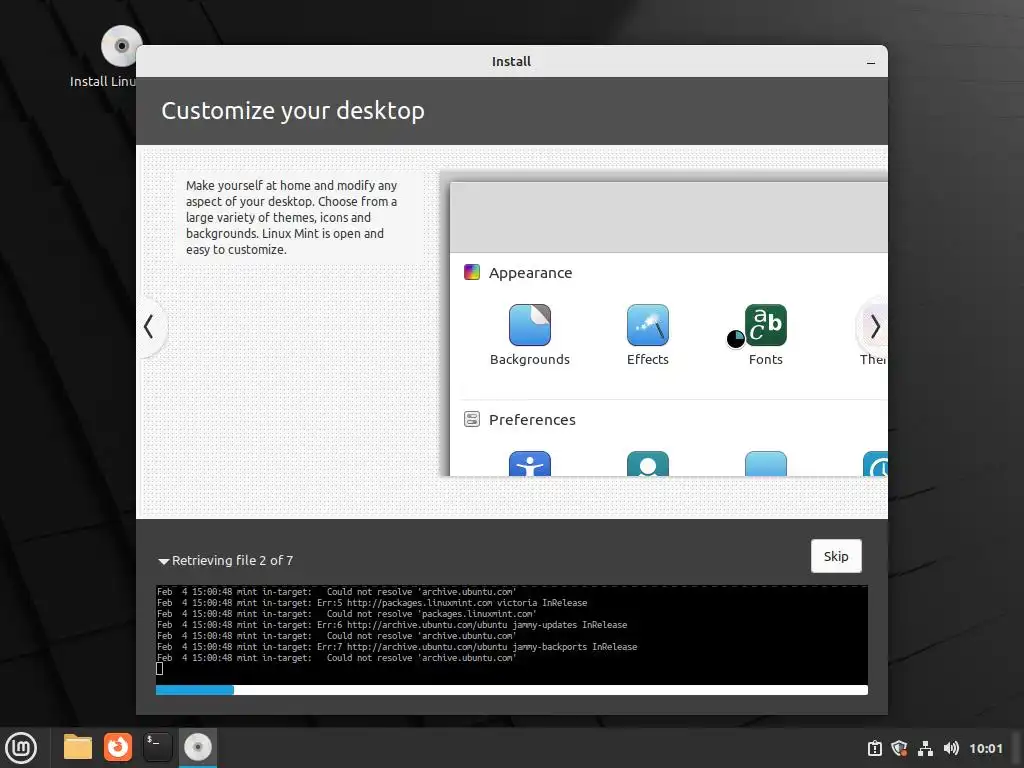This screenshot has width=1024, height=768.
Task: Click the installation progress bar
Action: [512, 690]
